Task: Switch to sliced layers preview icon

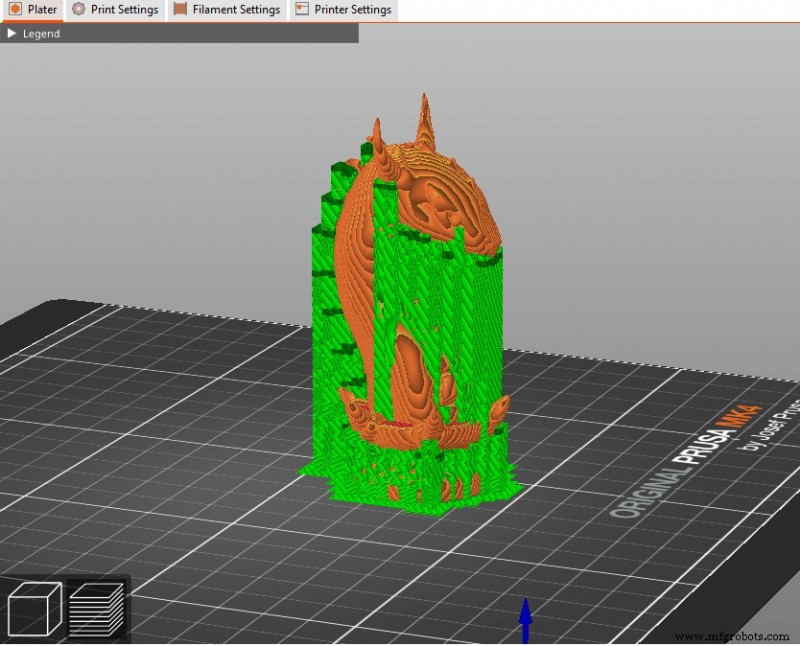Action: pyautogui.click(x=97, y=608)
